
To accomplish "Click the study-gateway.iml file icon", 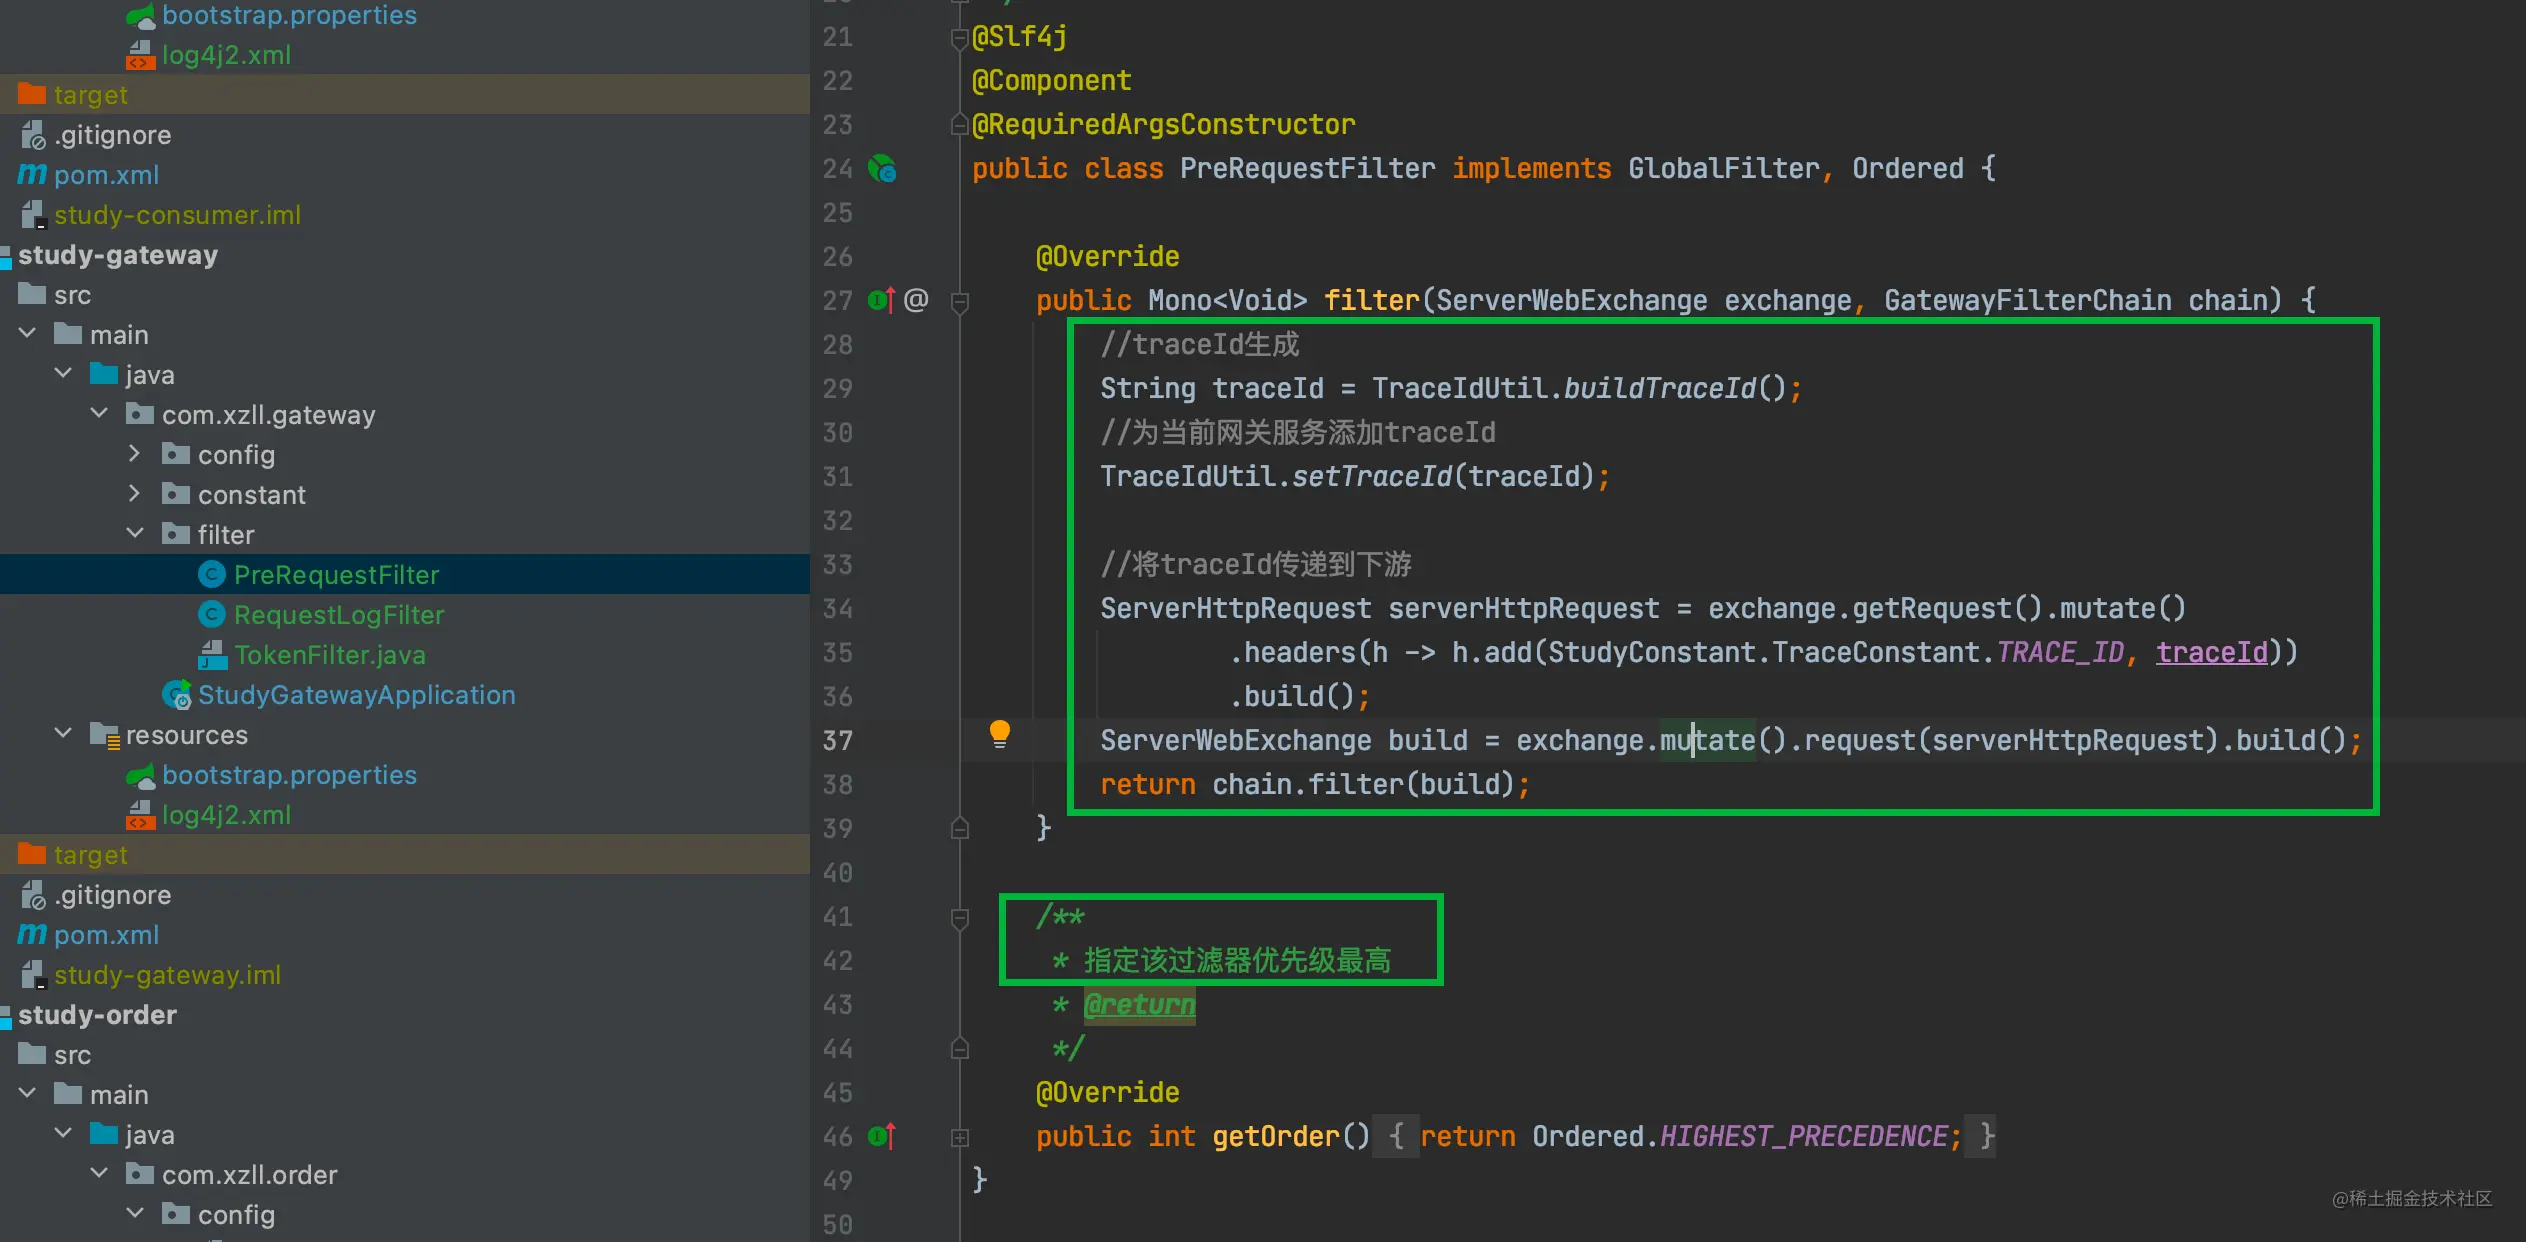I will coord(33,975).
